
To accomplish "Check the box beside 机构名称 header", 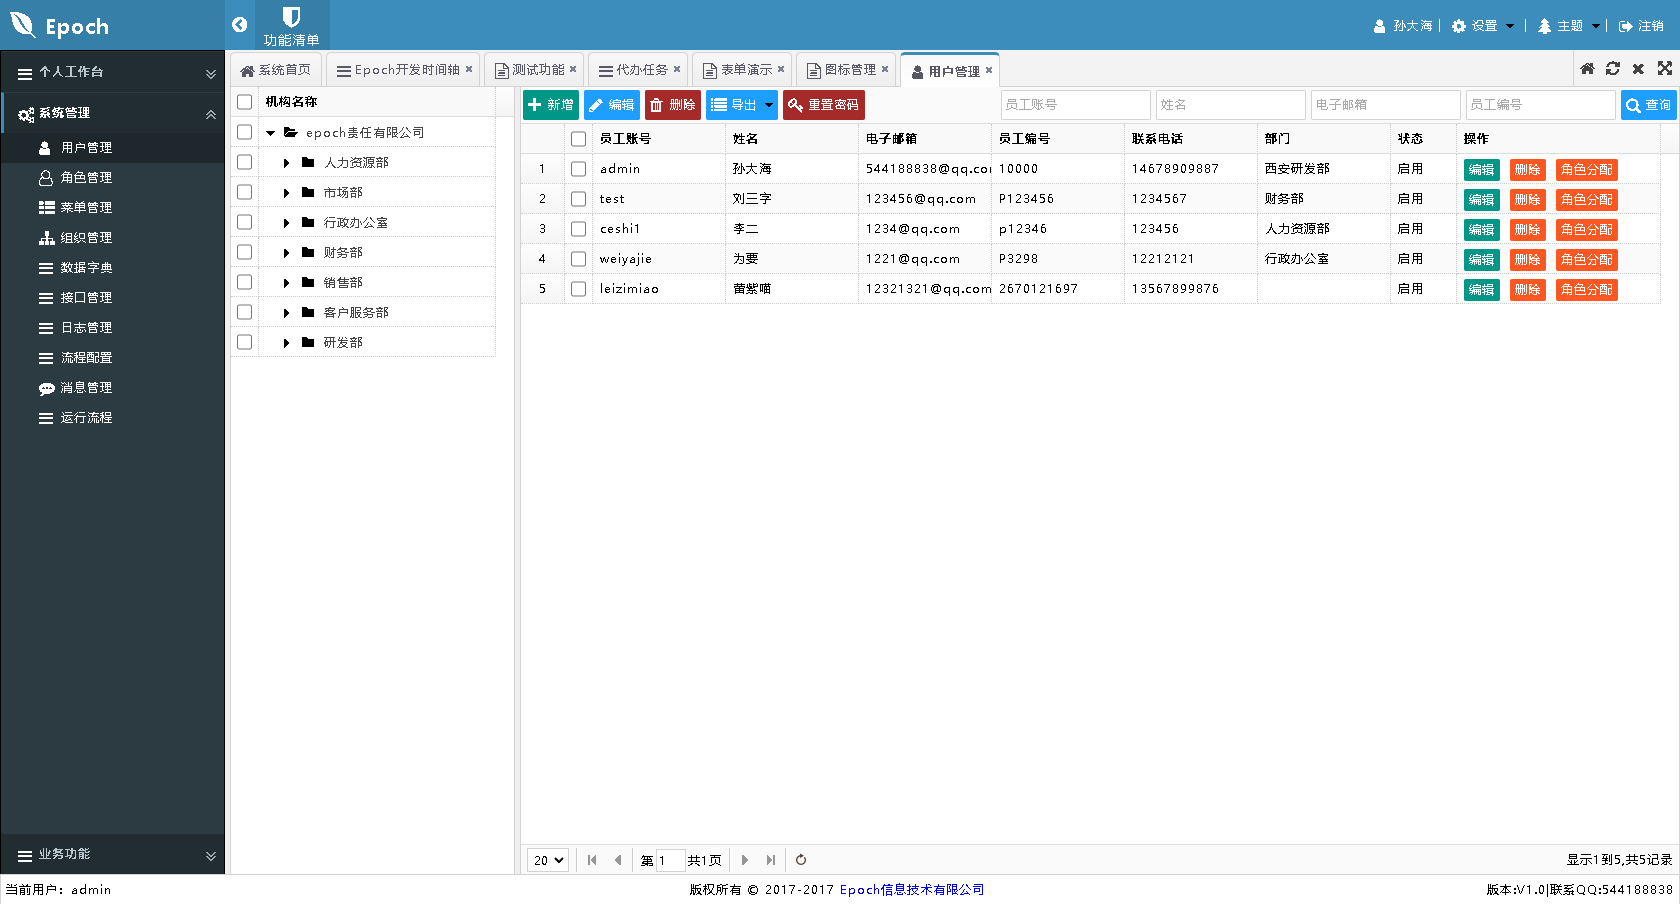I will 244,102.
